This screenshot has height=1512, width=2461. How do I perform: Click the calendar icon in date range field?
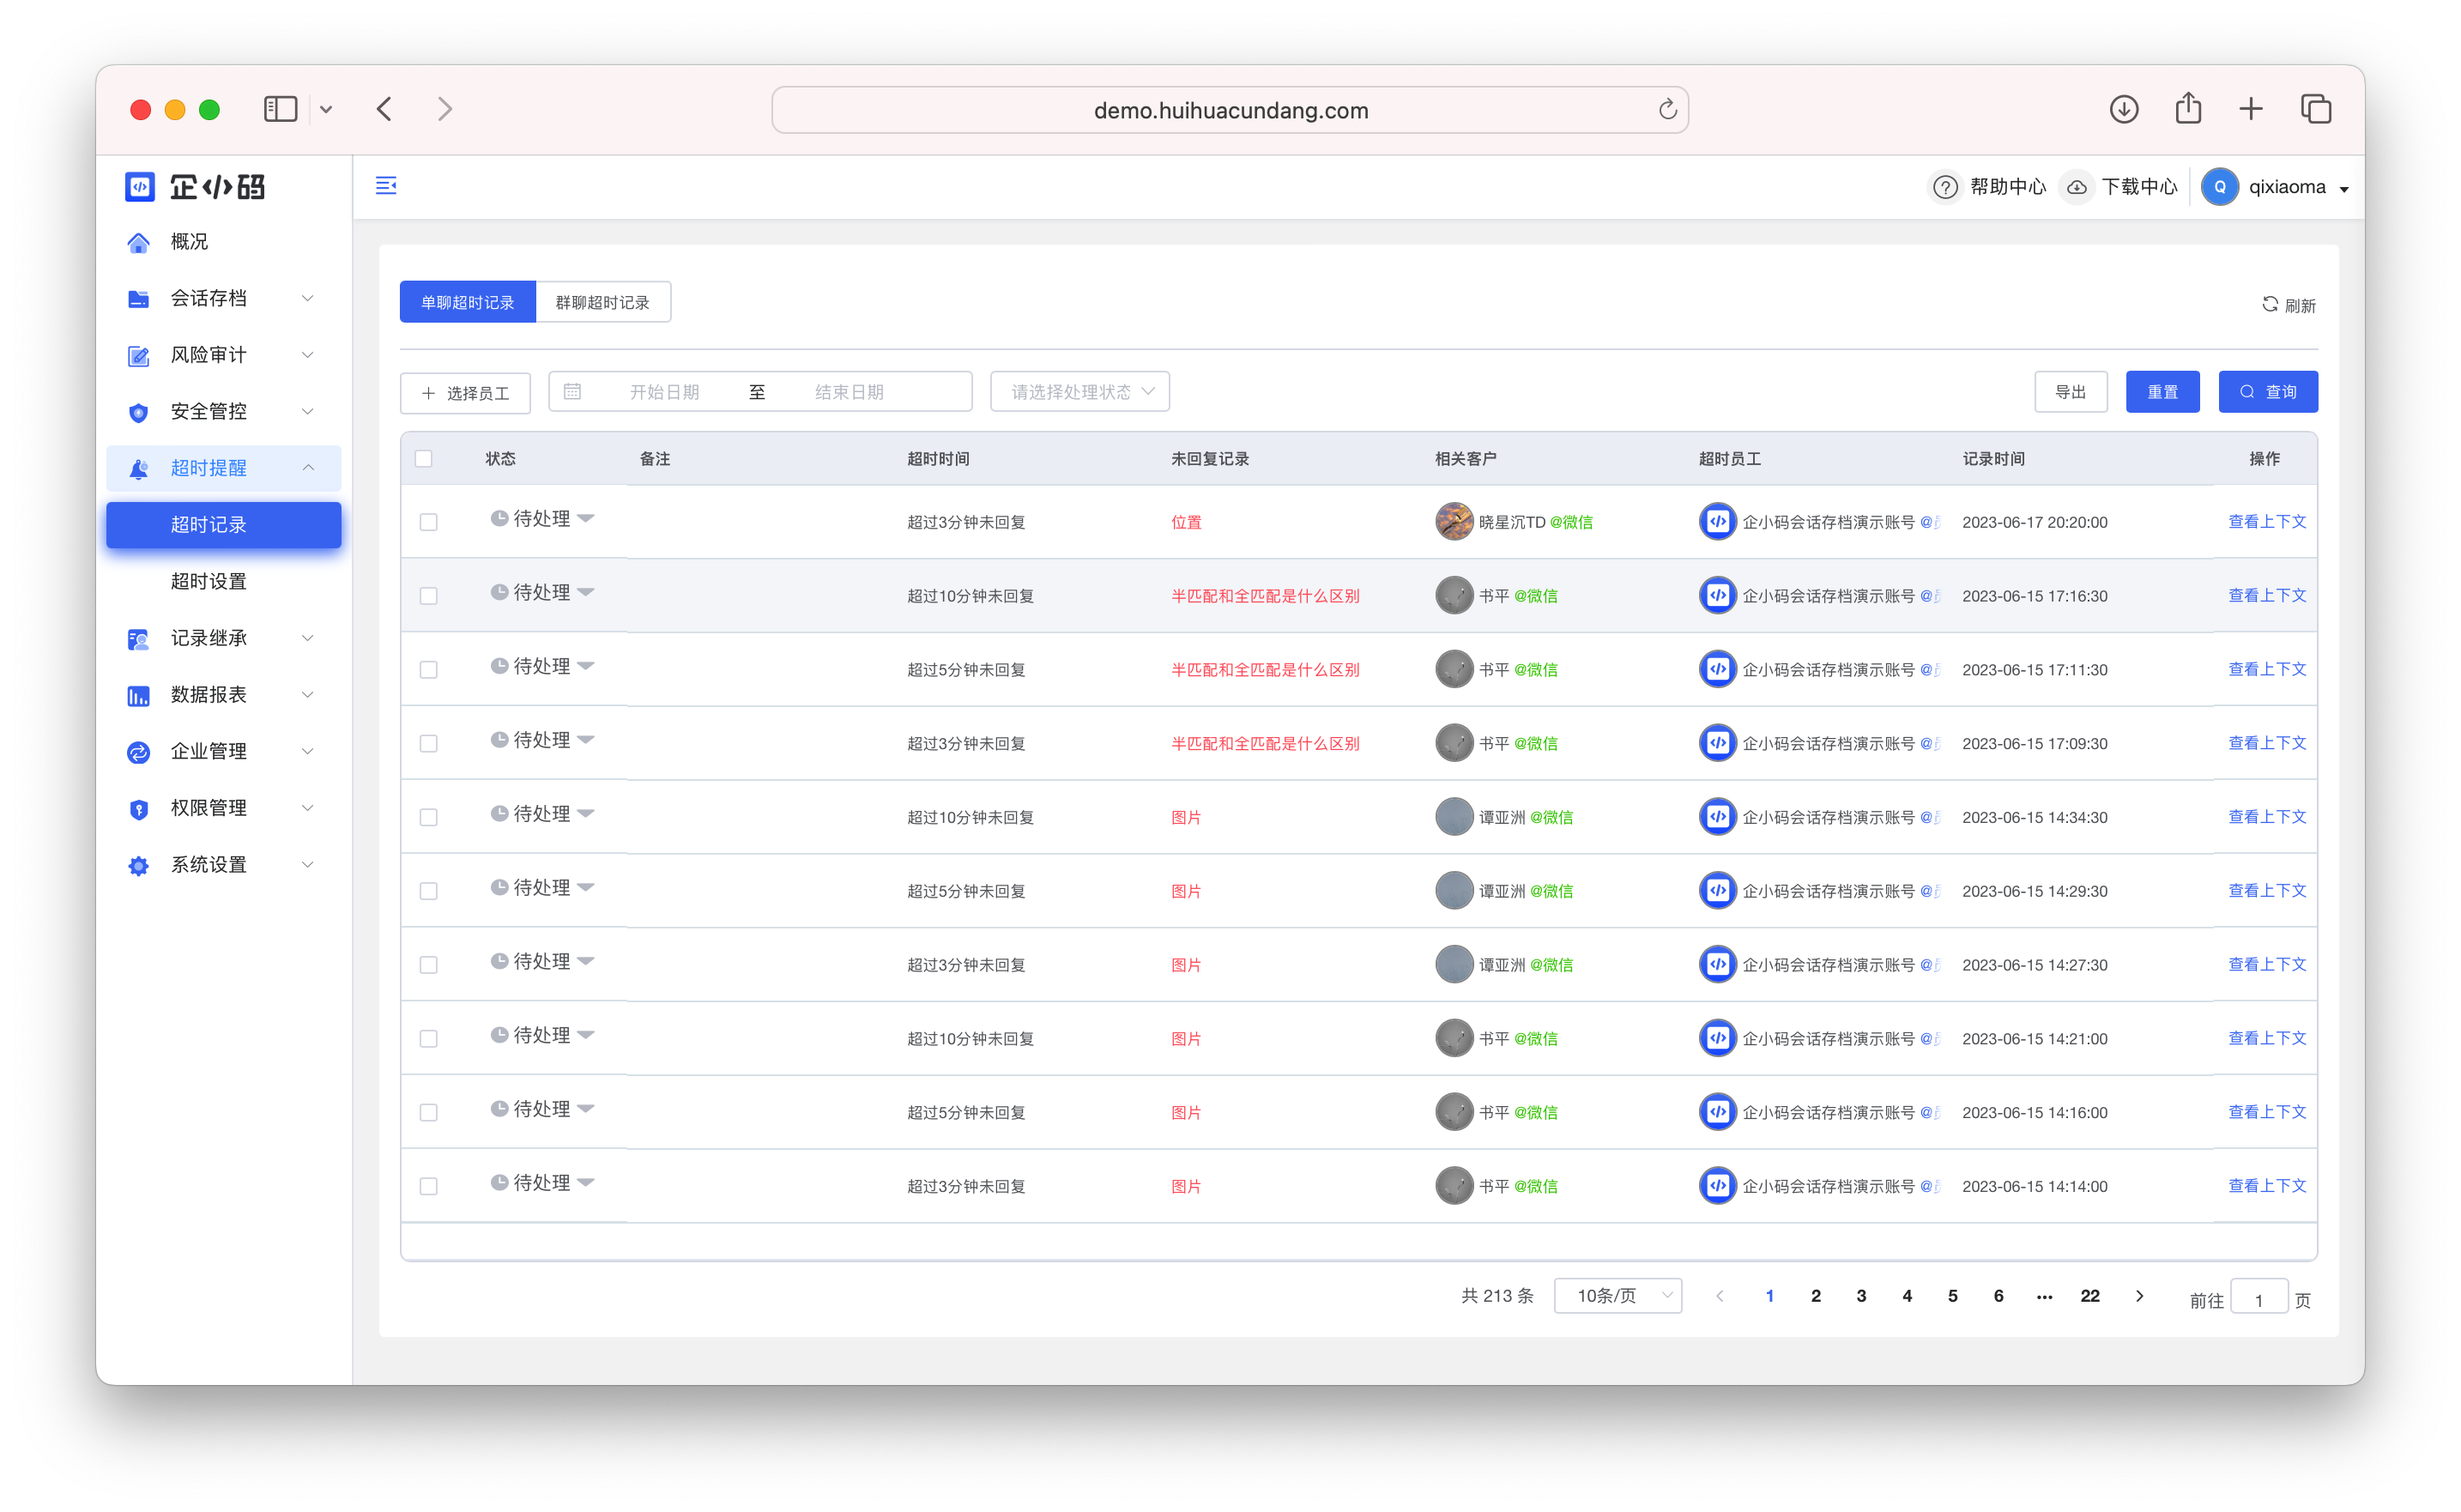(572, 391)
